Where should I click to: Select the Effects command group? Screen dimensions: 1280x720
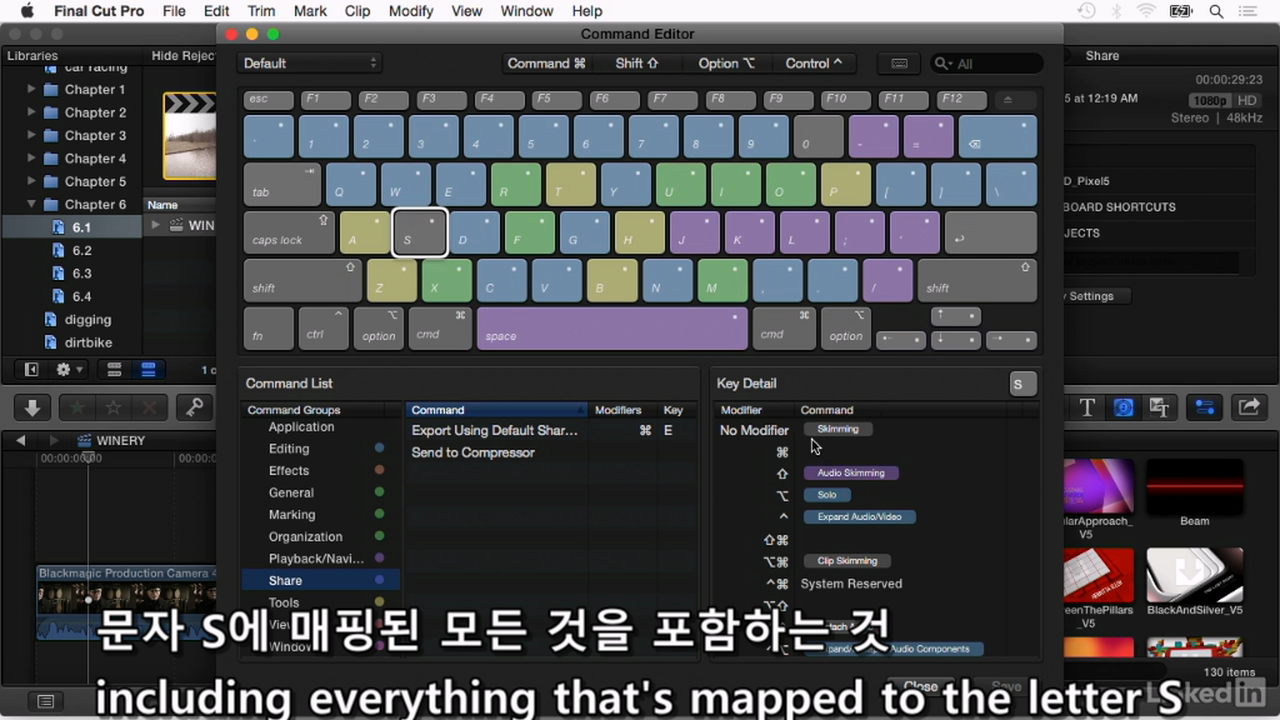tap(289, 471)
